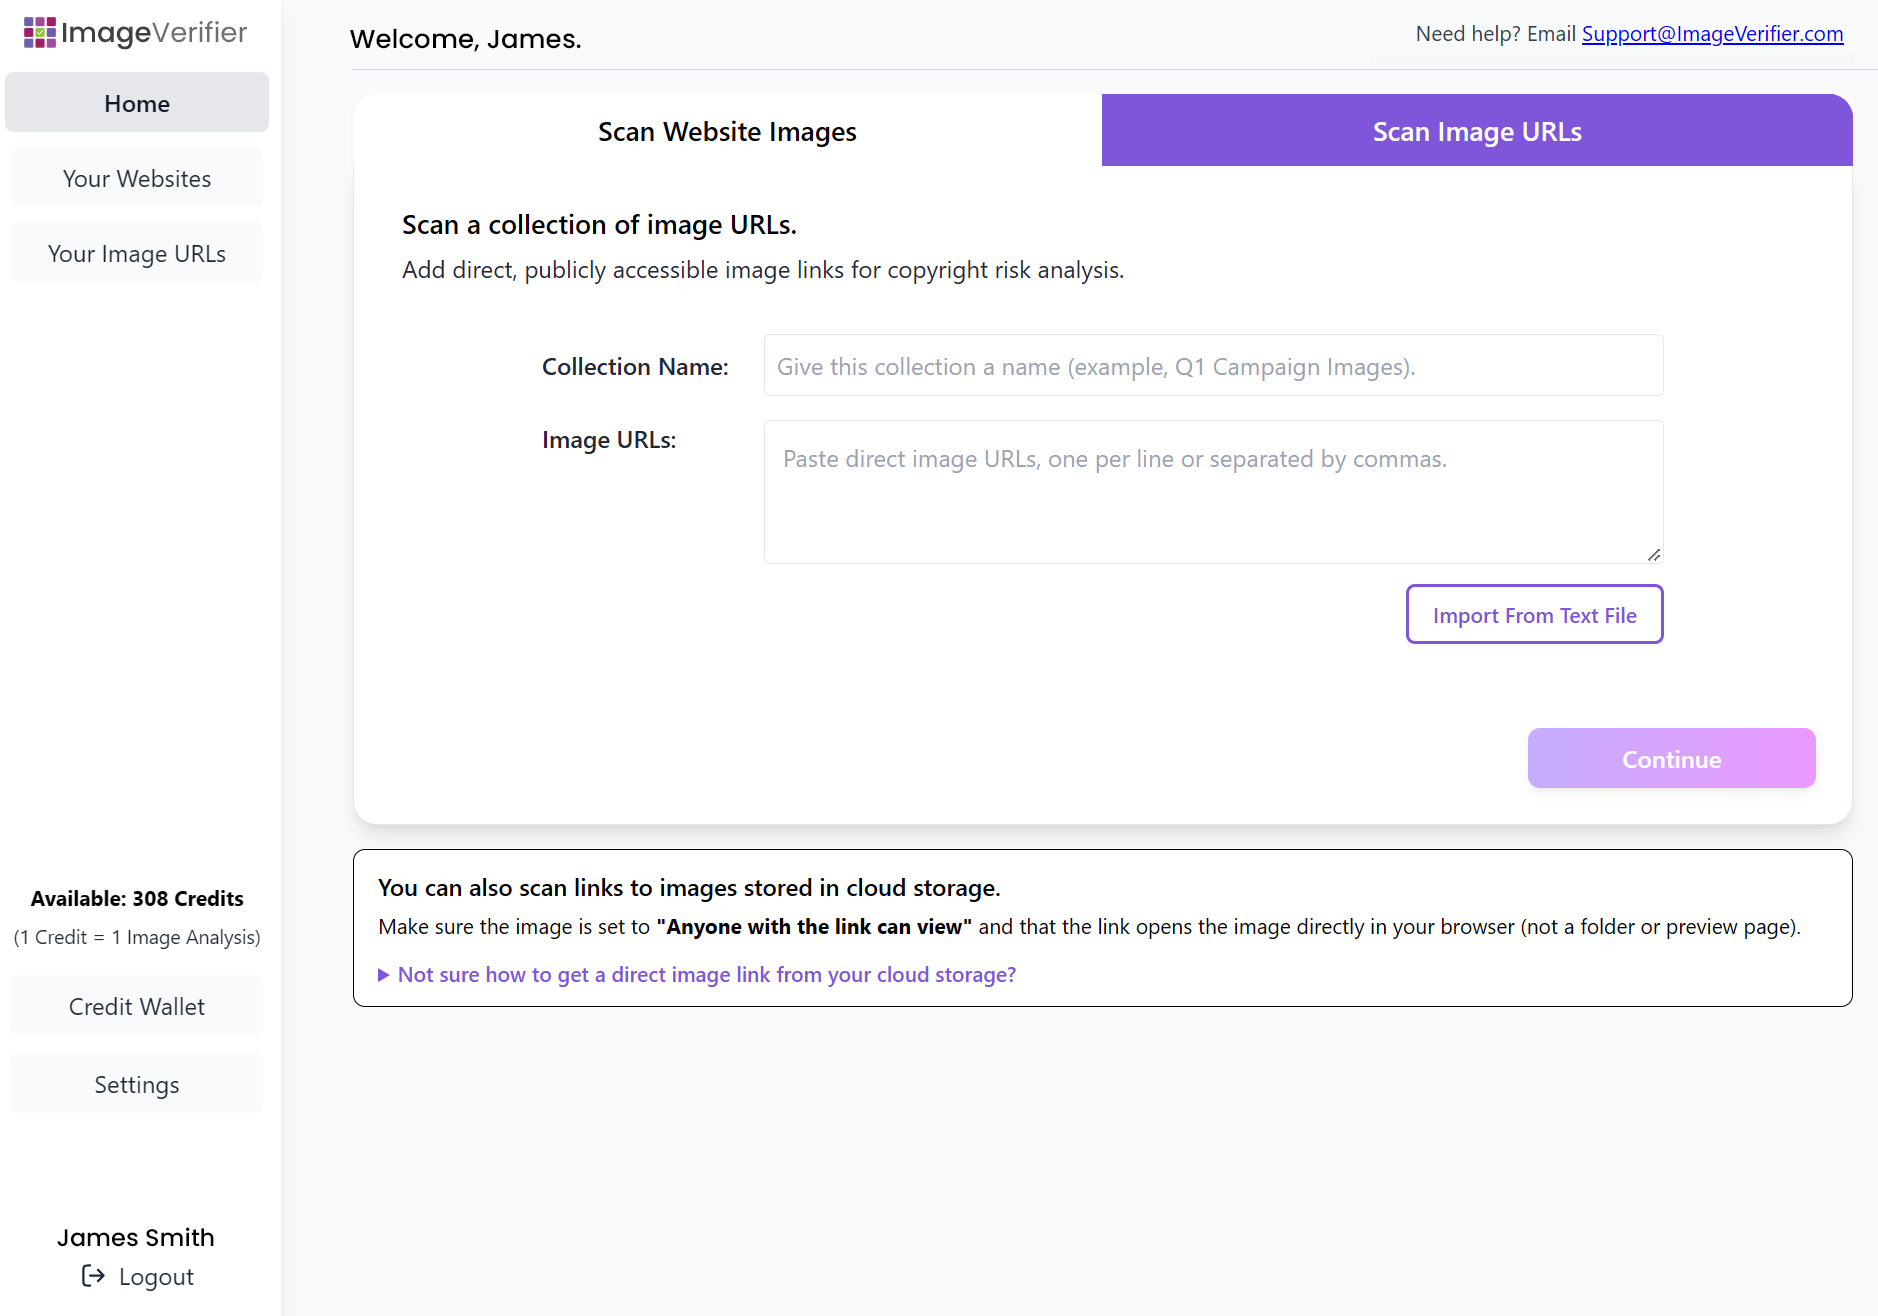The height and width of the screenshot is (1316, 1878).
Task: Click the 'Collection Name:' label
Action: (x=635, y=367)
